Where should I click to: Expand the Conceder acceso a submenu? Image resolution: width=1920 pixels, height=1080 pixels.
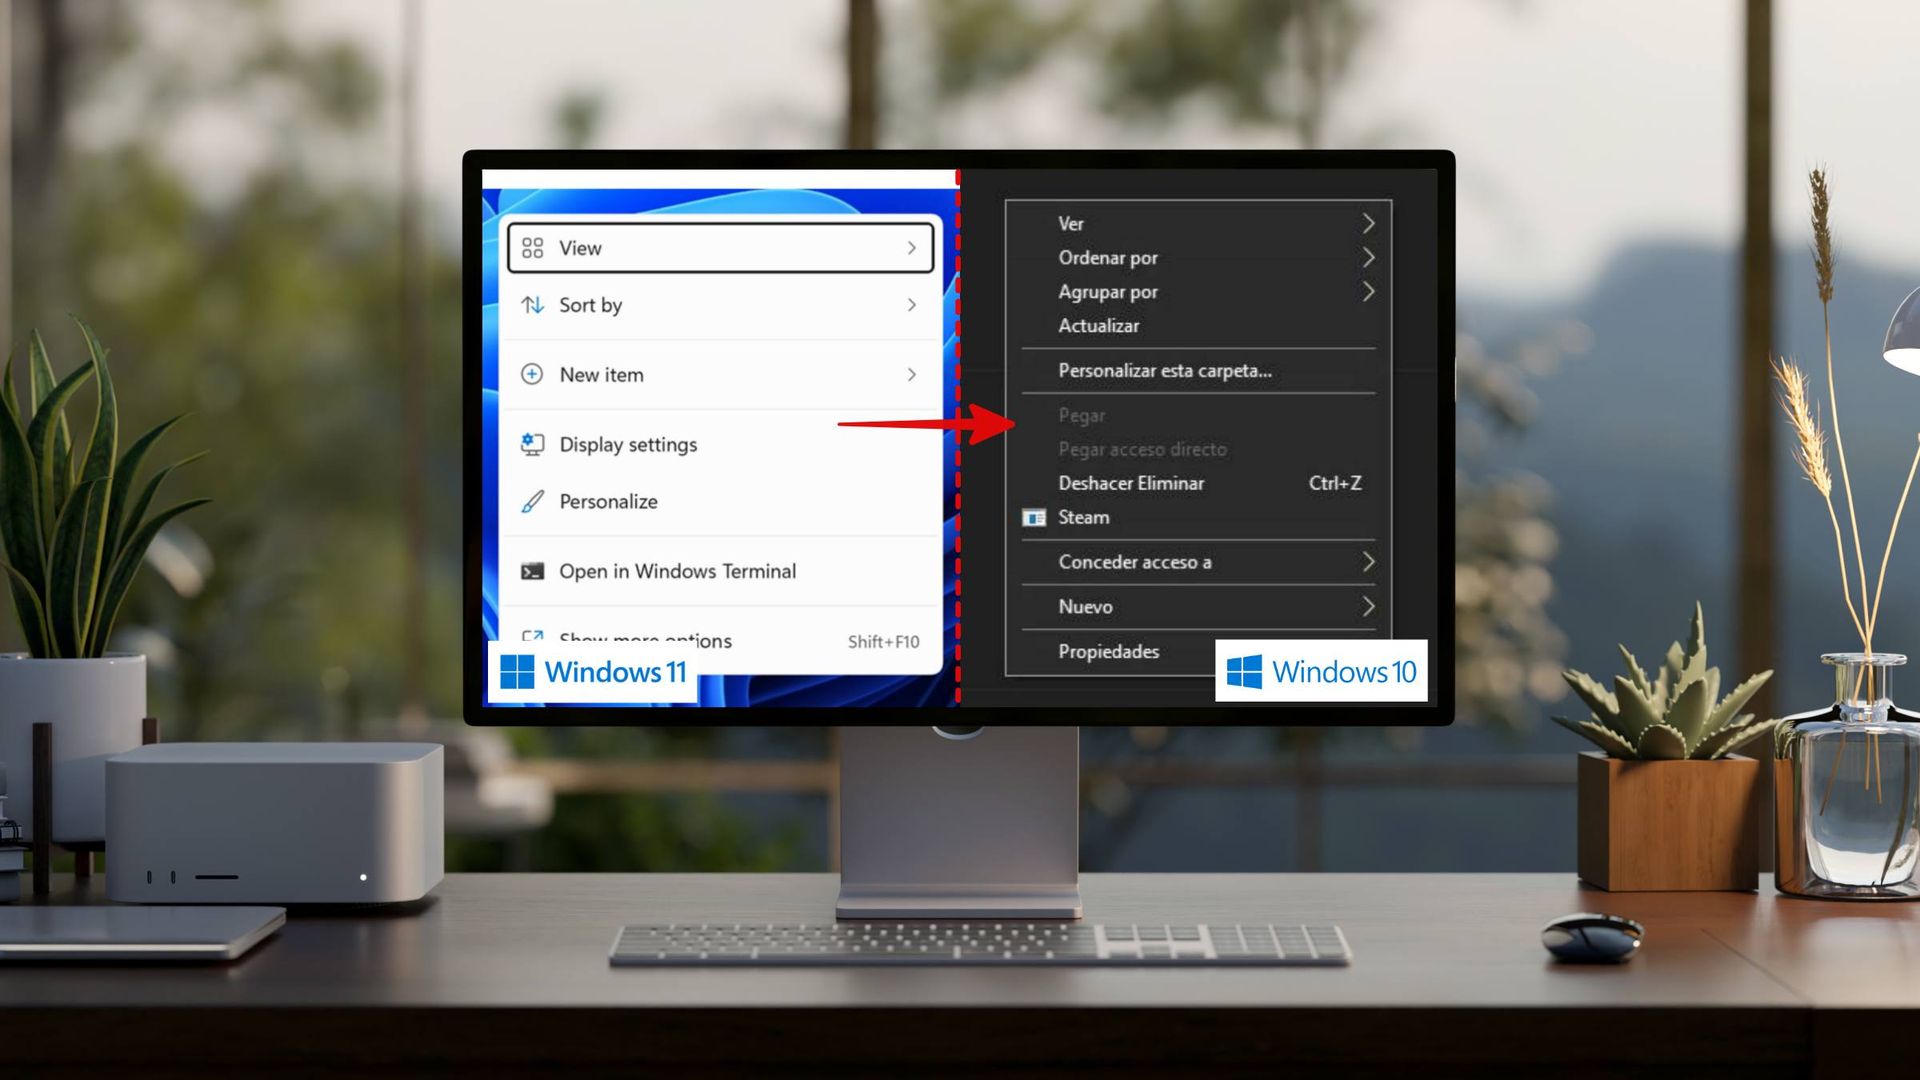coord(1370,562)
